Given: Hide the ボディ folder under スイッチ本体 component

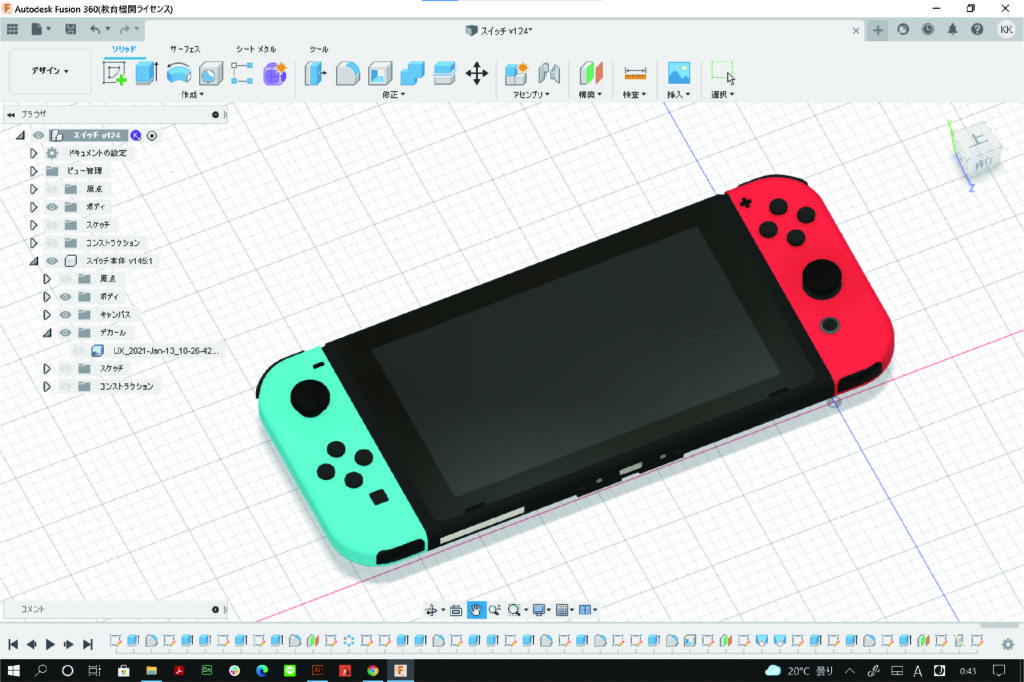Looking at the screenshot, I should tap(66, 297).
